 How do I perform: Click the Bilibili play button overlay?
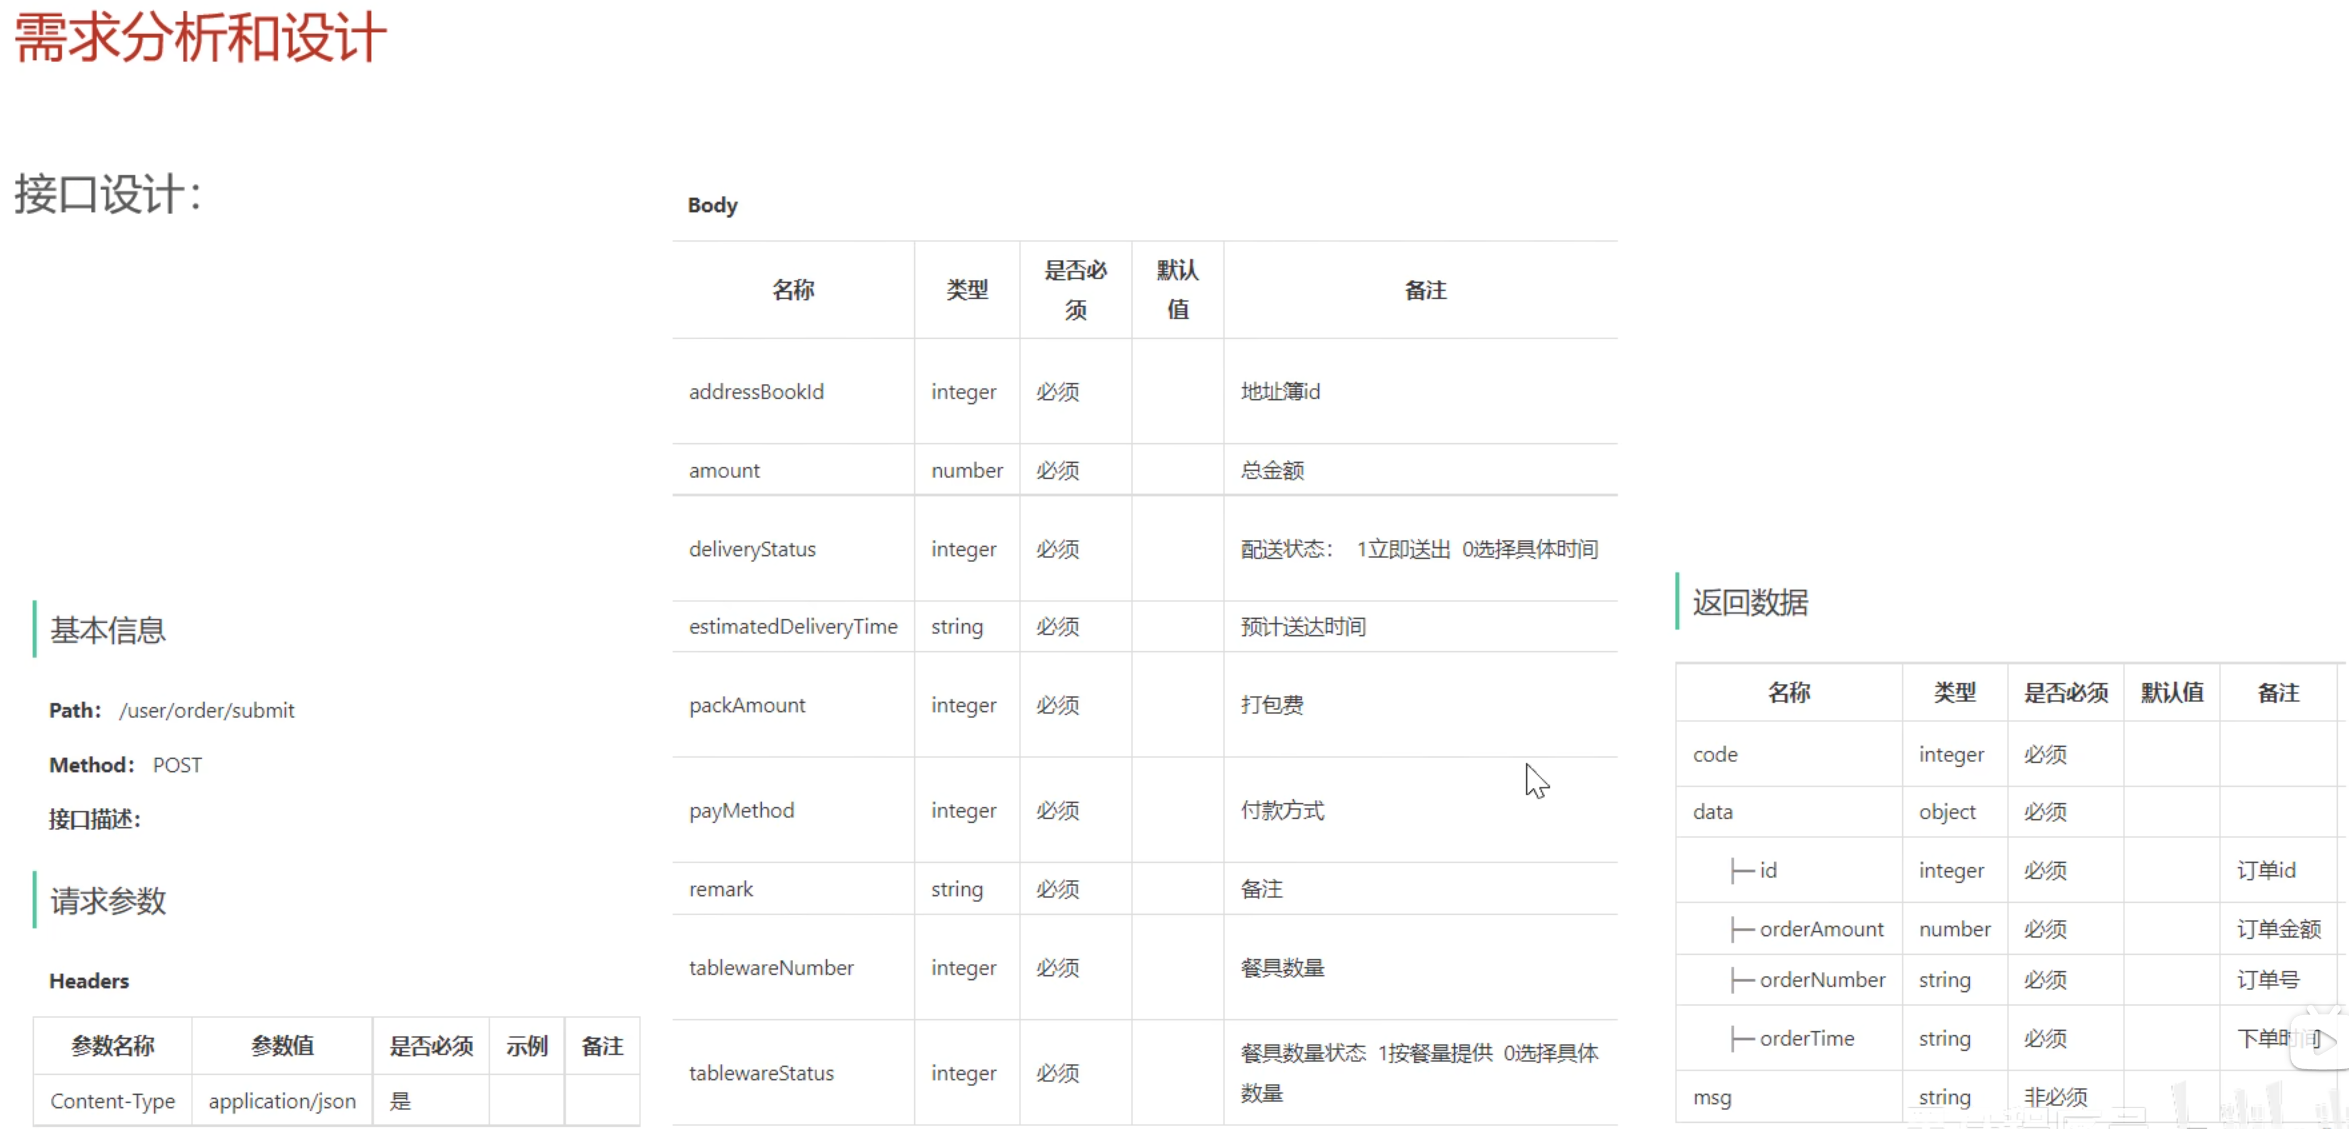pyautogui.click(x=2322, y=1041)
